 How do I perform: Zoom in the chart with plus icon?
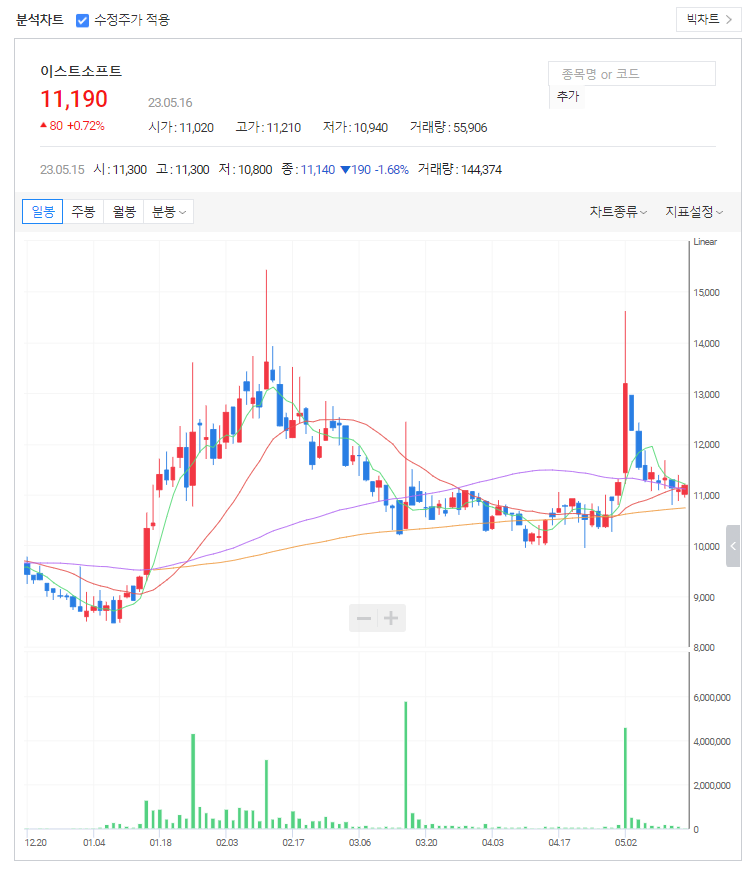(x=391, y=618)
